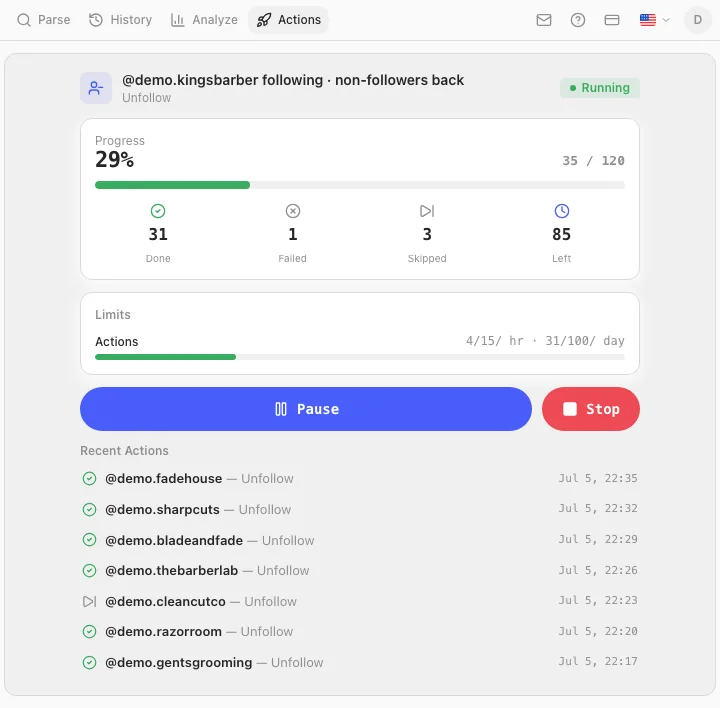
Task: Click the blue clock Left icon
Action: click(x=562, y=211)
